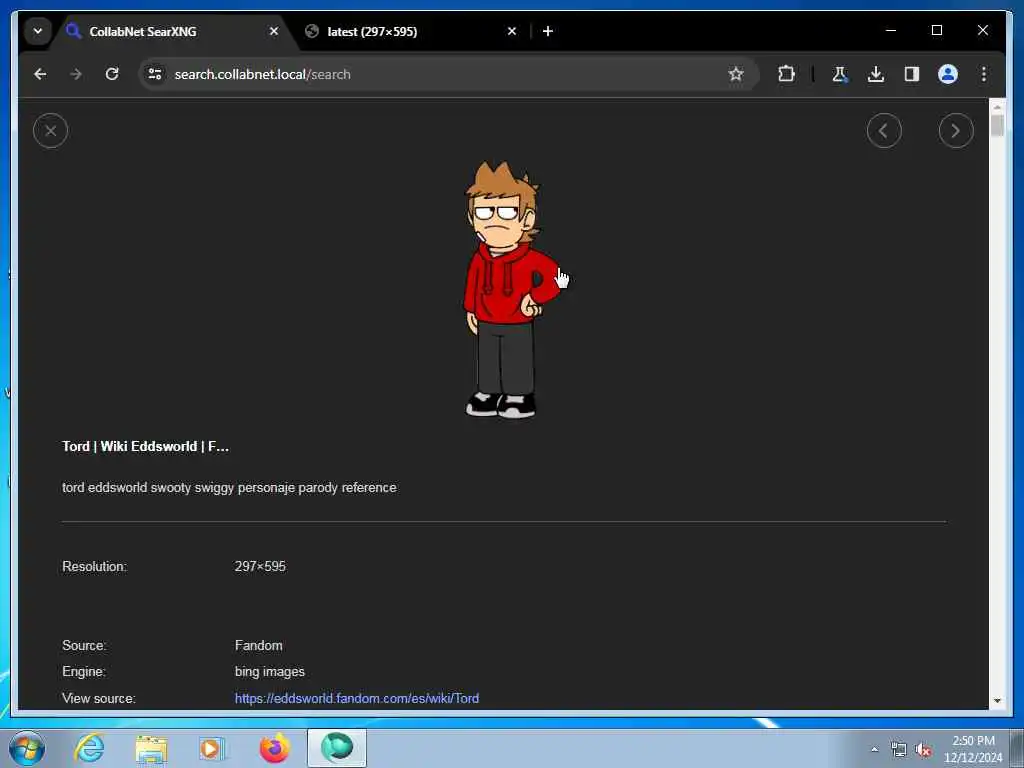This screenshot has height=768, width=1024.
Task: Toggle the browser side panel
Action: click(x=912, y=74)
